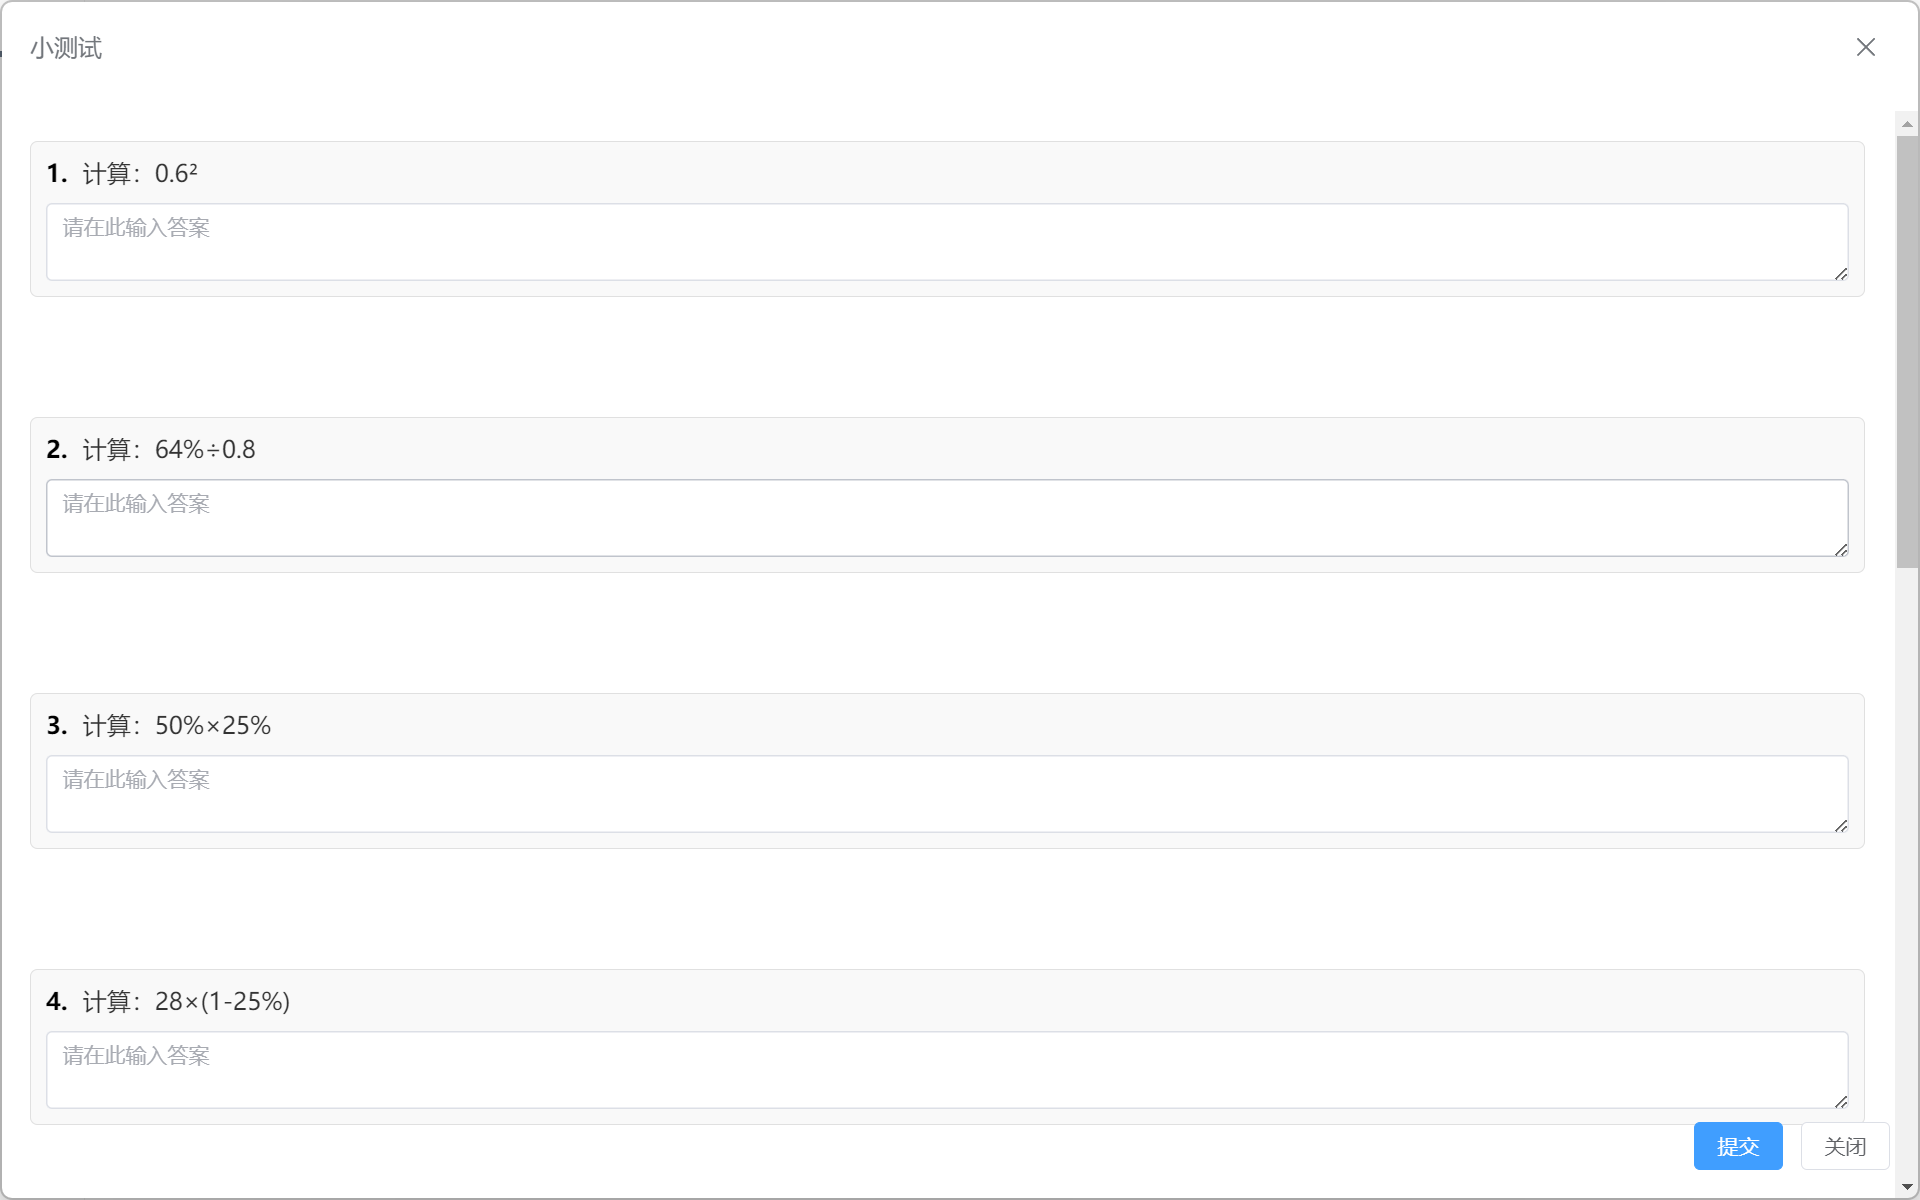
Task: Click the 关闭 button at the bottom
Action: point(1845,1146)
